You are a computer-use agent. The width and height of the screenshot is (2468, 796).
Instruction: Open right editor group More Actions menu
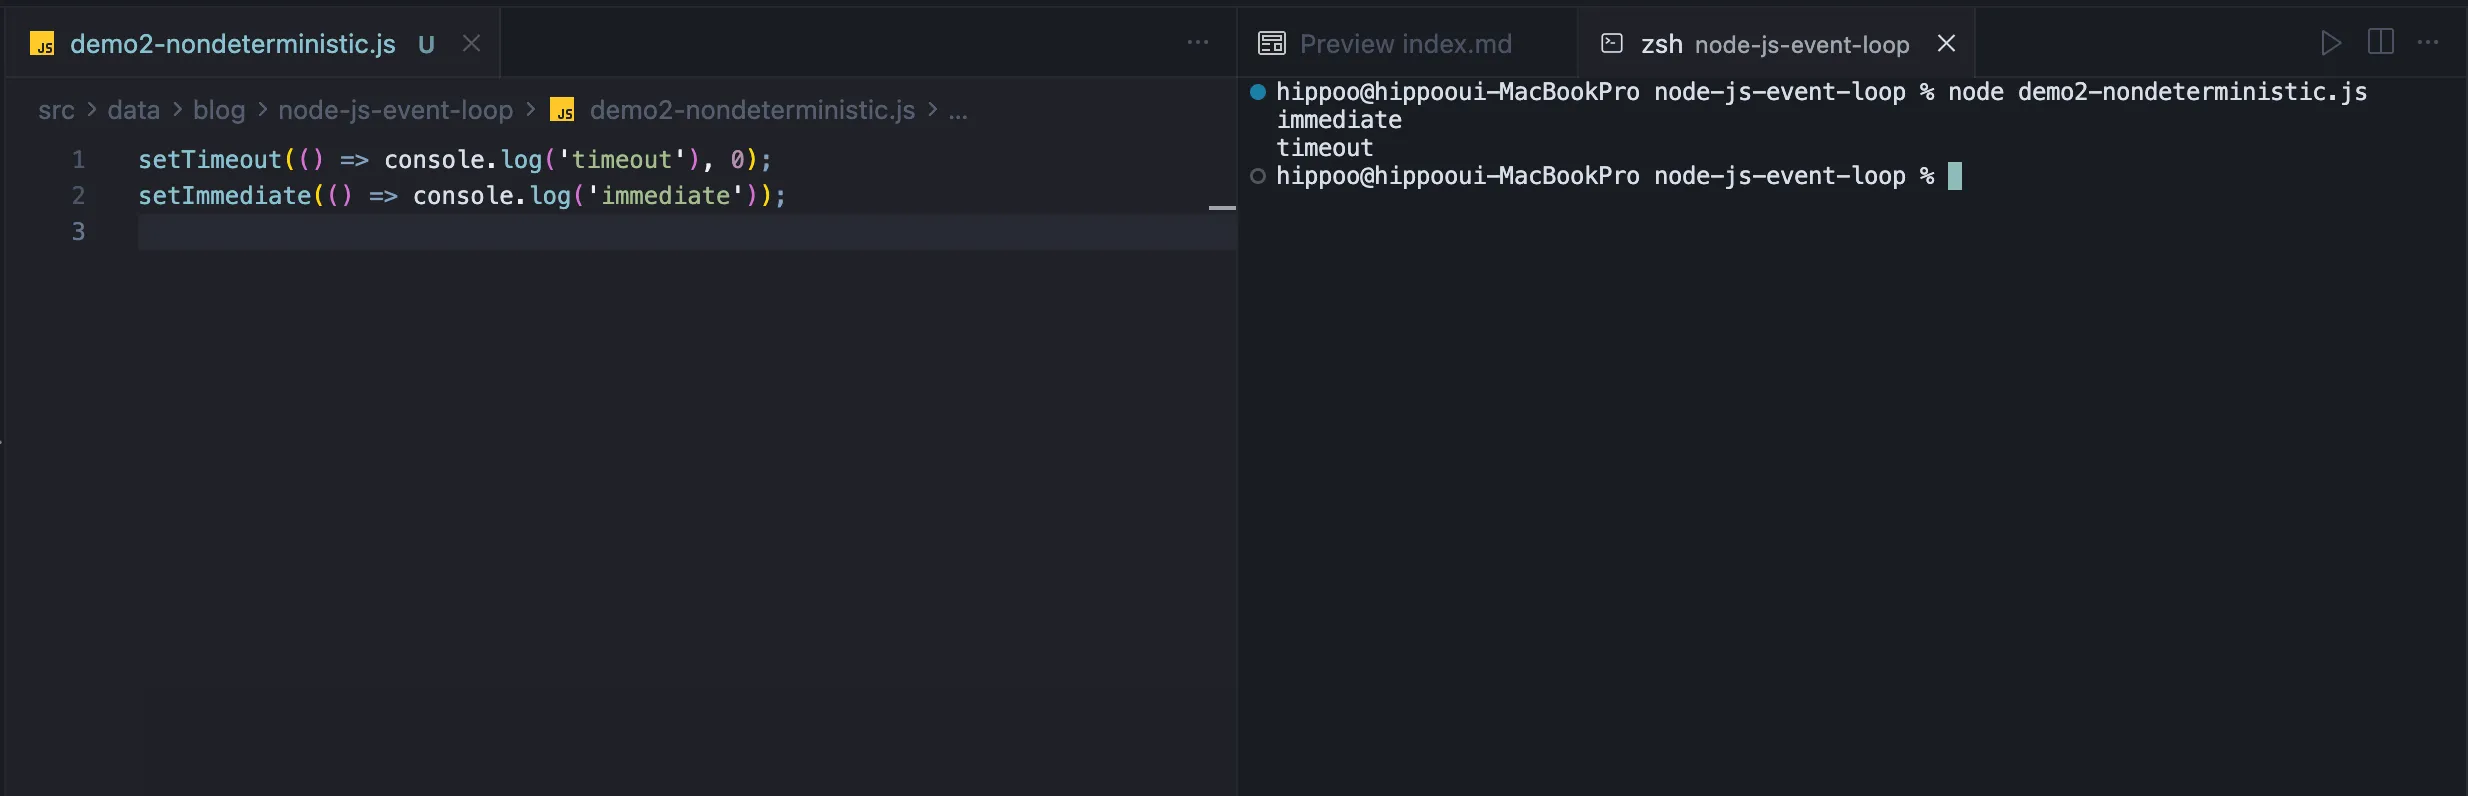tap(2428, 43)
